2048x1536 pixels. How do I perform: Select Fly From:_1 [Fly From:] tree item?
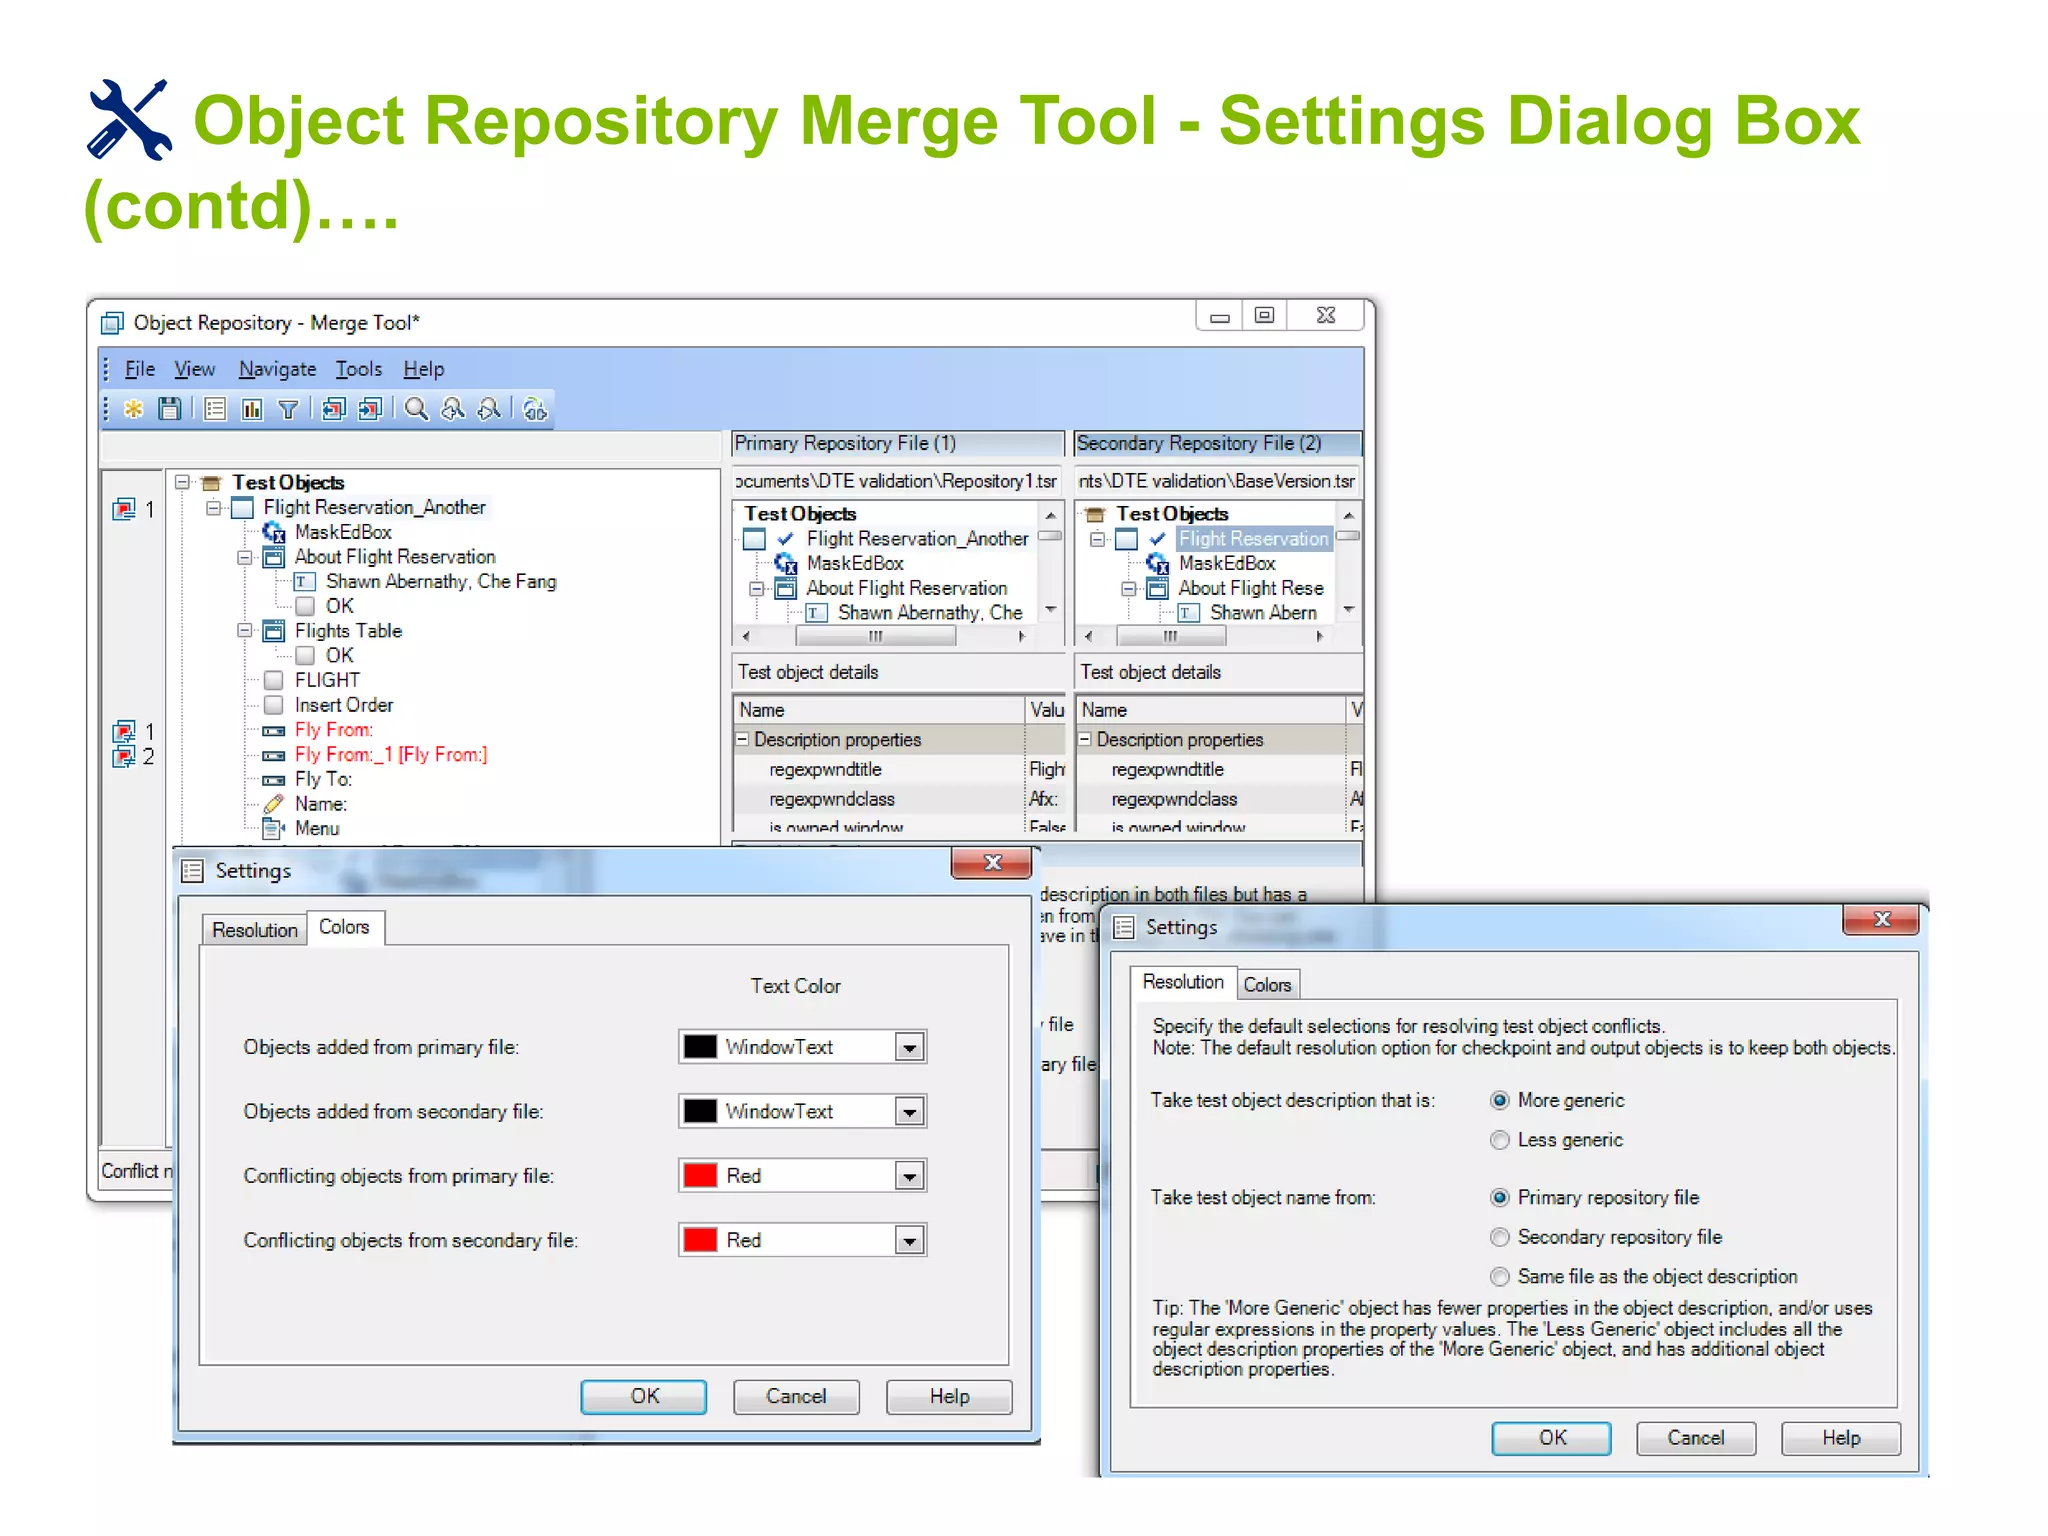click(x=391, y=755)
